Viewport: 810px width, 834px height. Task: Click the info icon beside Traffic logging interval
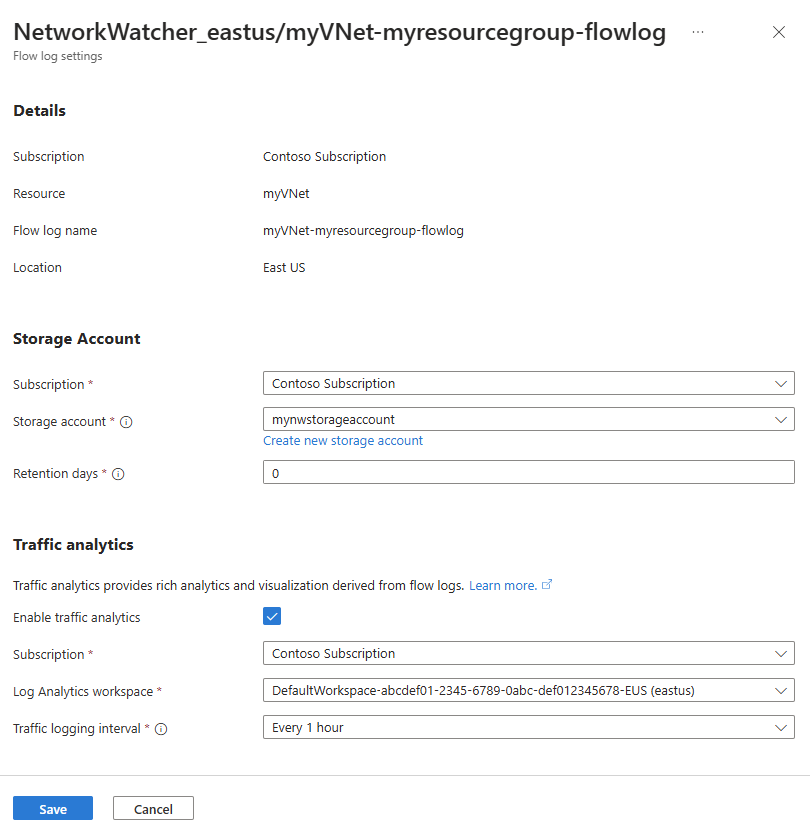[160, 728]
